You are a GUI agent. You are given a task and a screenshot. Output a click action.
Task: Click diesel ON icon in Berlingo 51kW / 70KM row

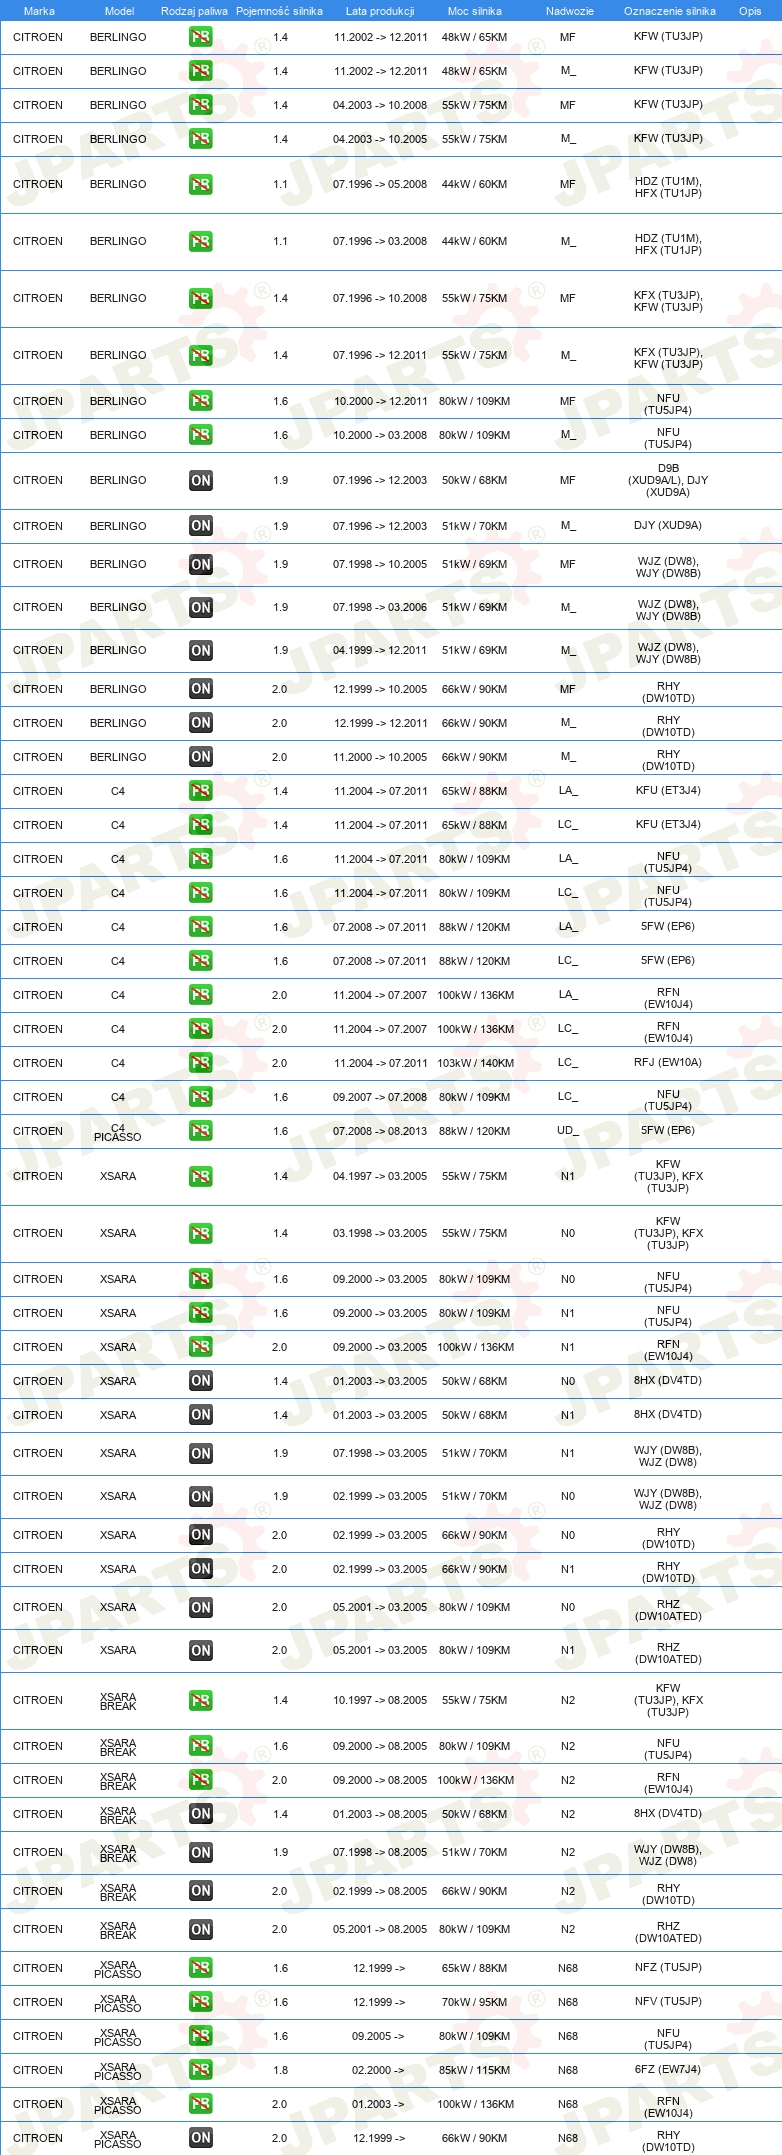tap(201, 526)
